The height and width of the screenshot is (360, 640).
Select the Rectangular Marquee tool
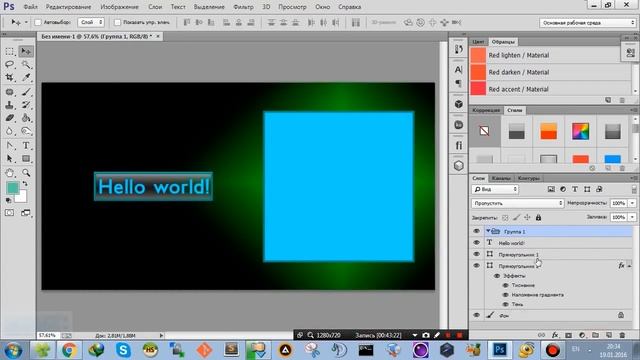tap(10, 51)
